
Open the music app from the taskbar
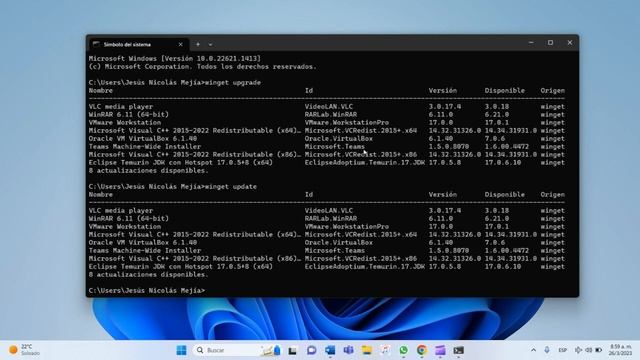tap(385, 350)
